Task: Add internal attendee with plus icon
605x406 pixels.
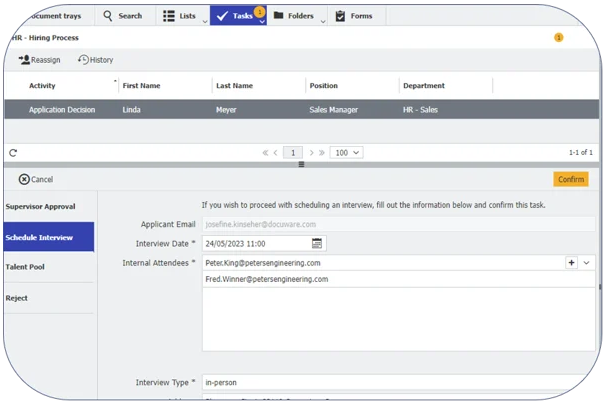Action: [x=572, y=263]
